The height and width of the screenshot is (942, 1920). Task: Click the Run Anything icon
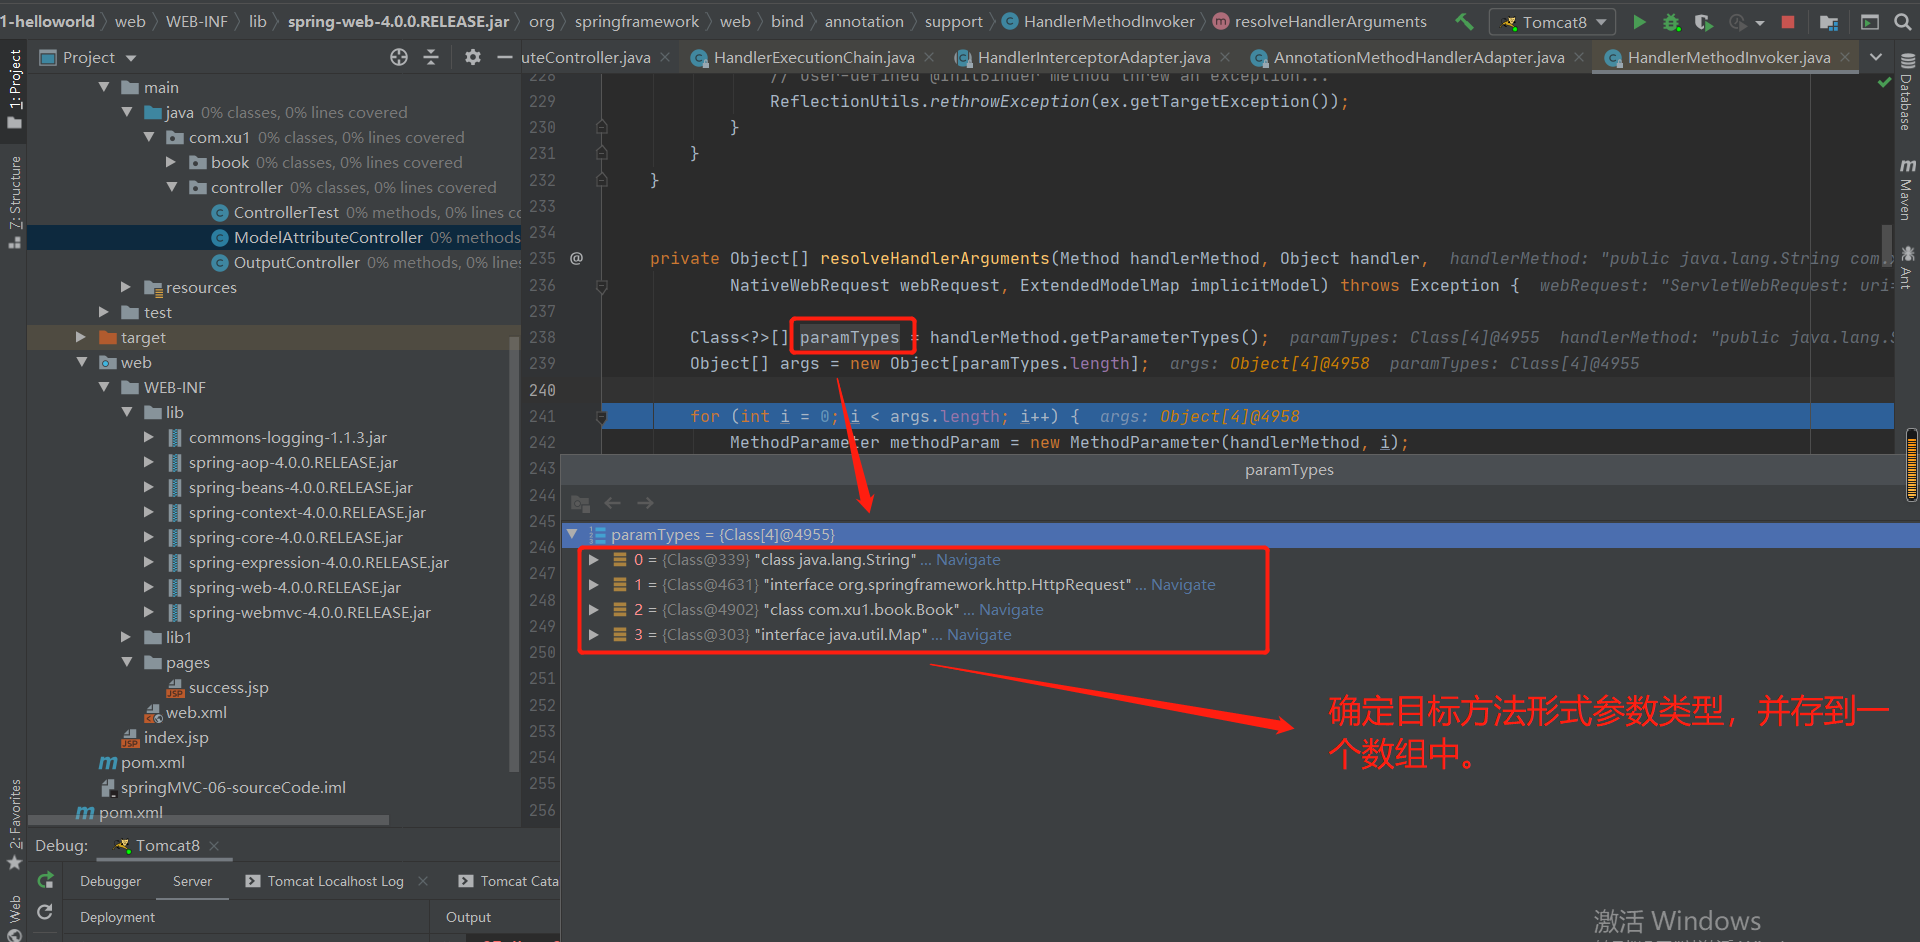(1869, 21)
